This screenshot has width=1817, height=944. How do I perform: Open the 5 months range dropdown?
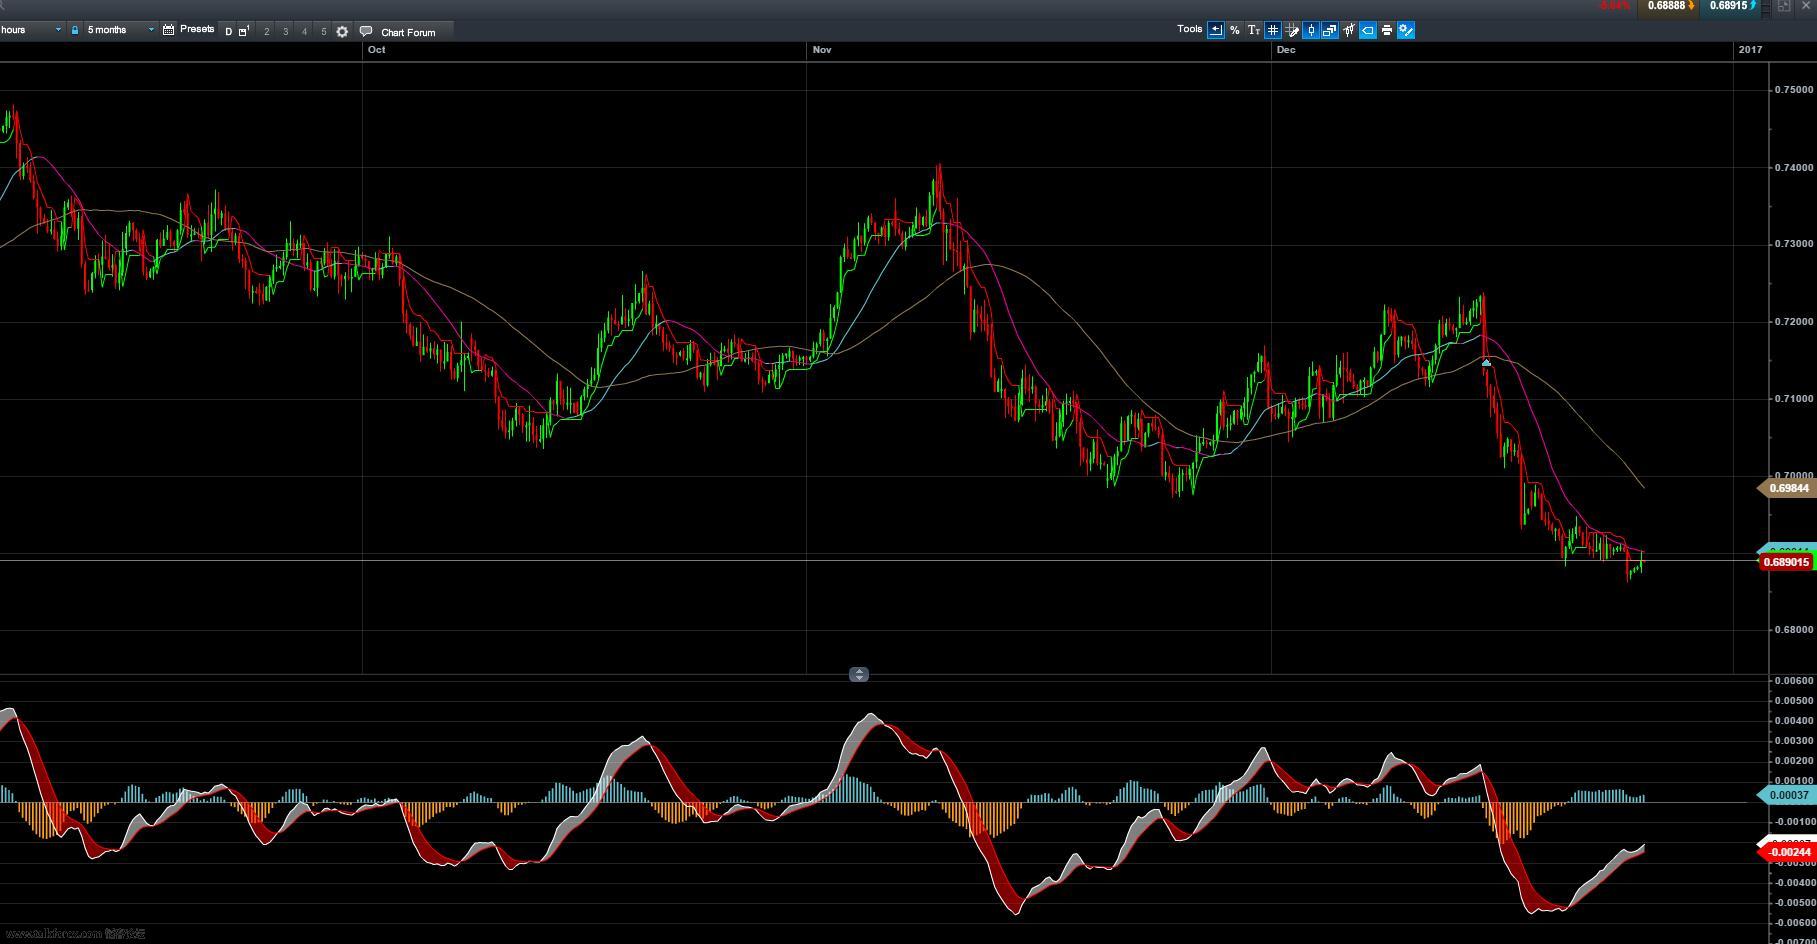pyautogui.click(x=120, y=30)
